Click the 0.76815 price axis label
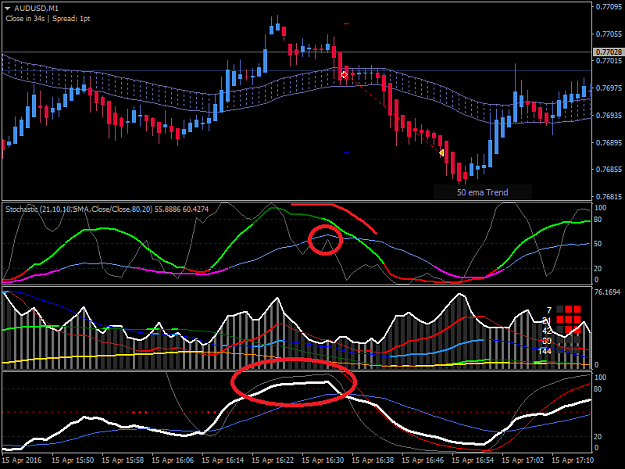Screen dimensions: 625x469 click(608, 196)
